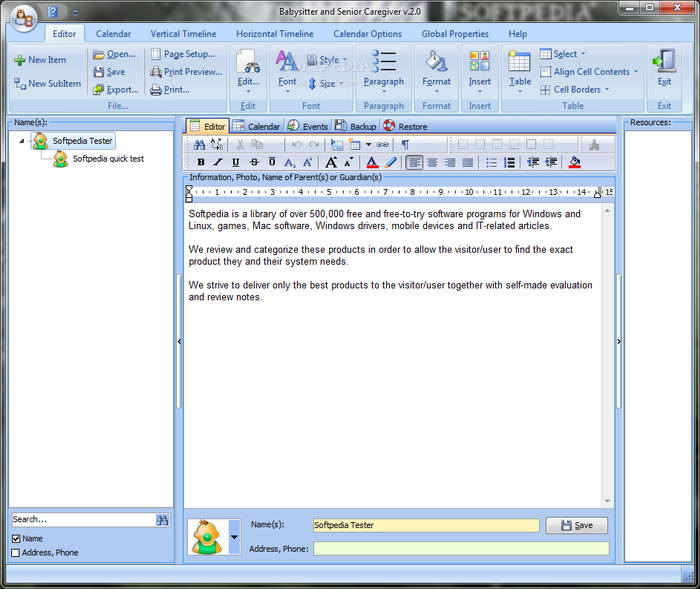Click the Replace text icon
This screenshot has height=589, width=700.
[x=217, y=145]
